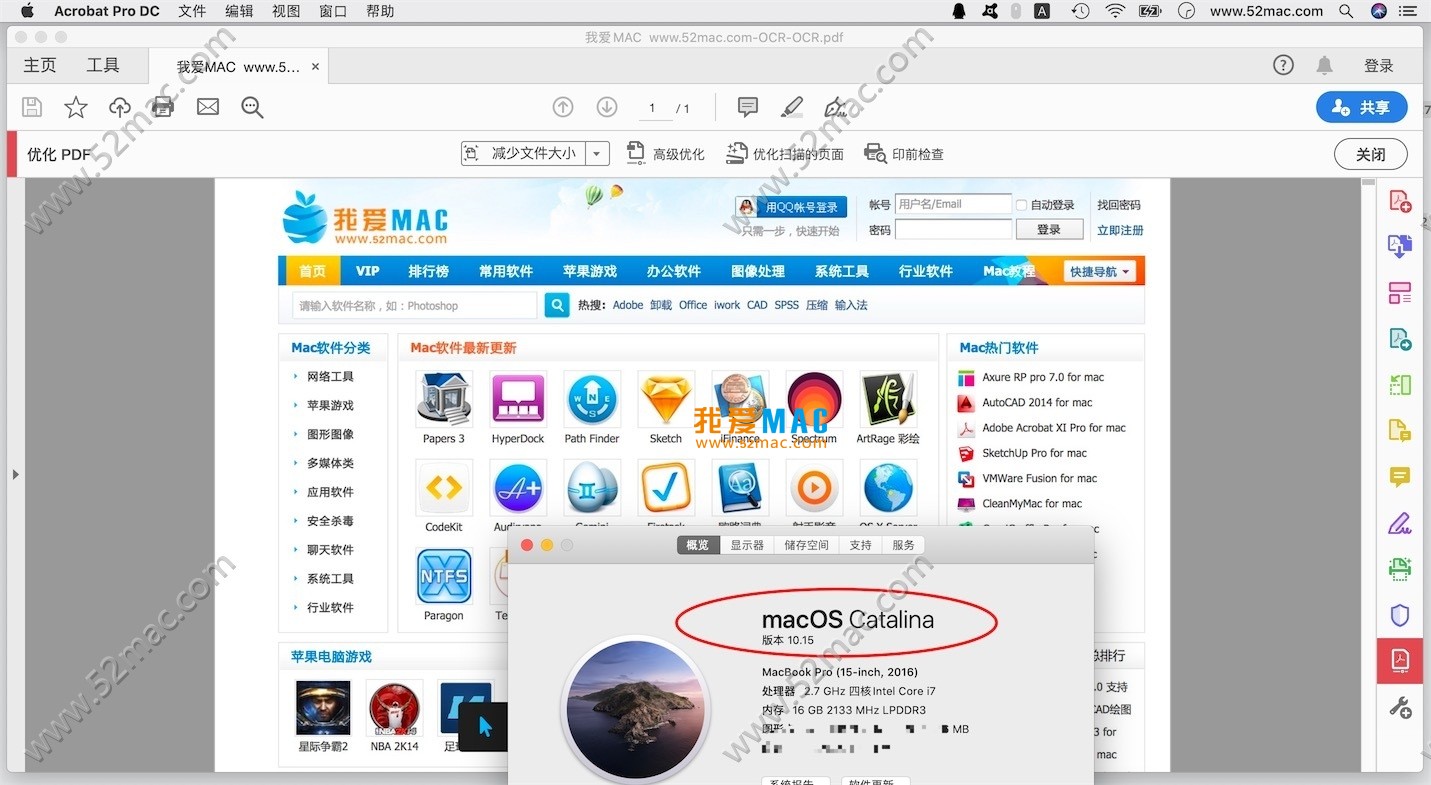Open the Acrobat Pro DC app menu
Screen dimensions: 1431x785
pyautogui.click(x=106, y=11)
